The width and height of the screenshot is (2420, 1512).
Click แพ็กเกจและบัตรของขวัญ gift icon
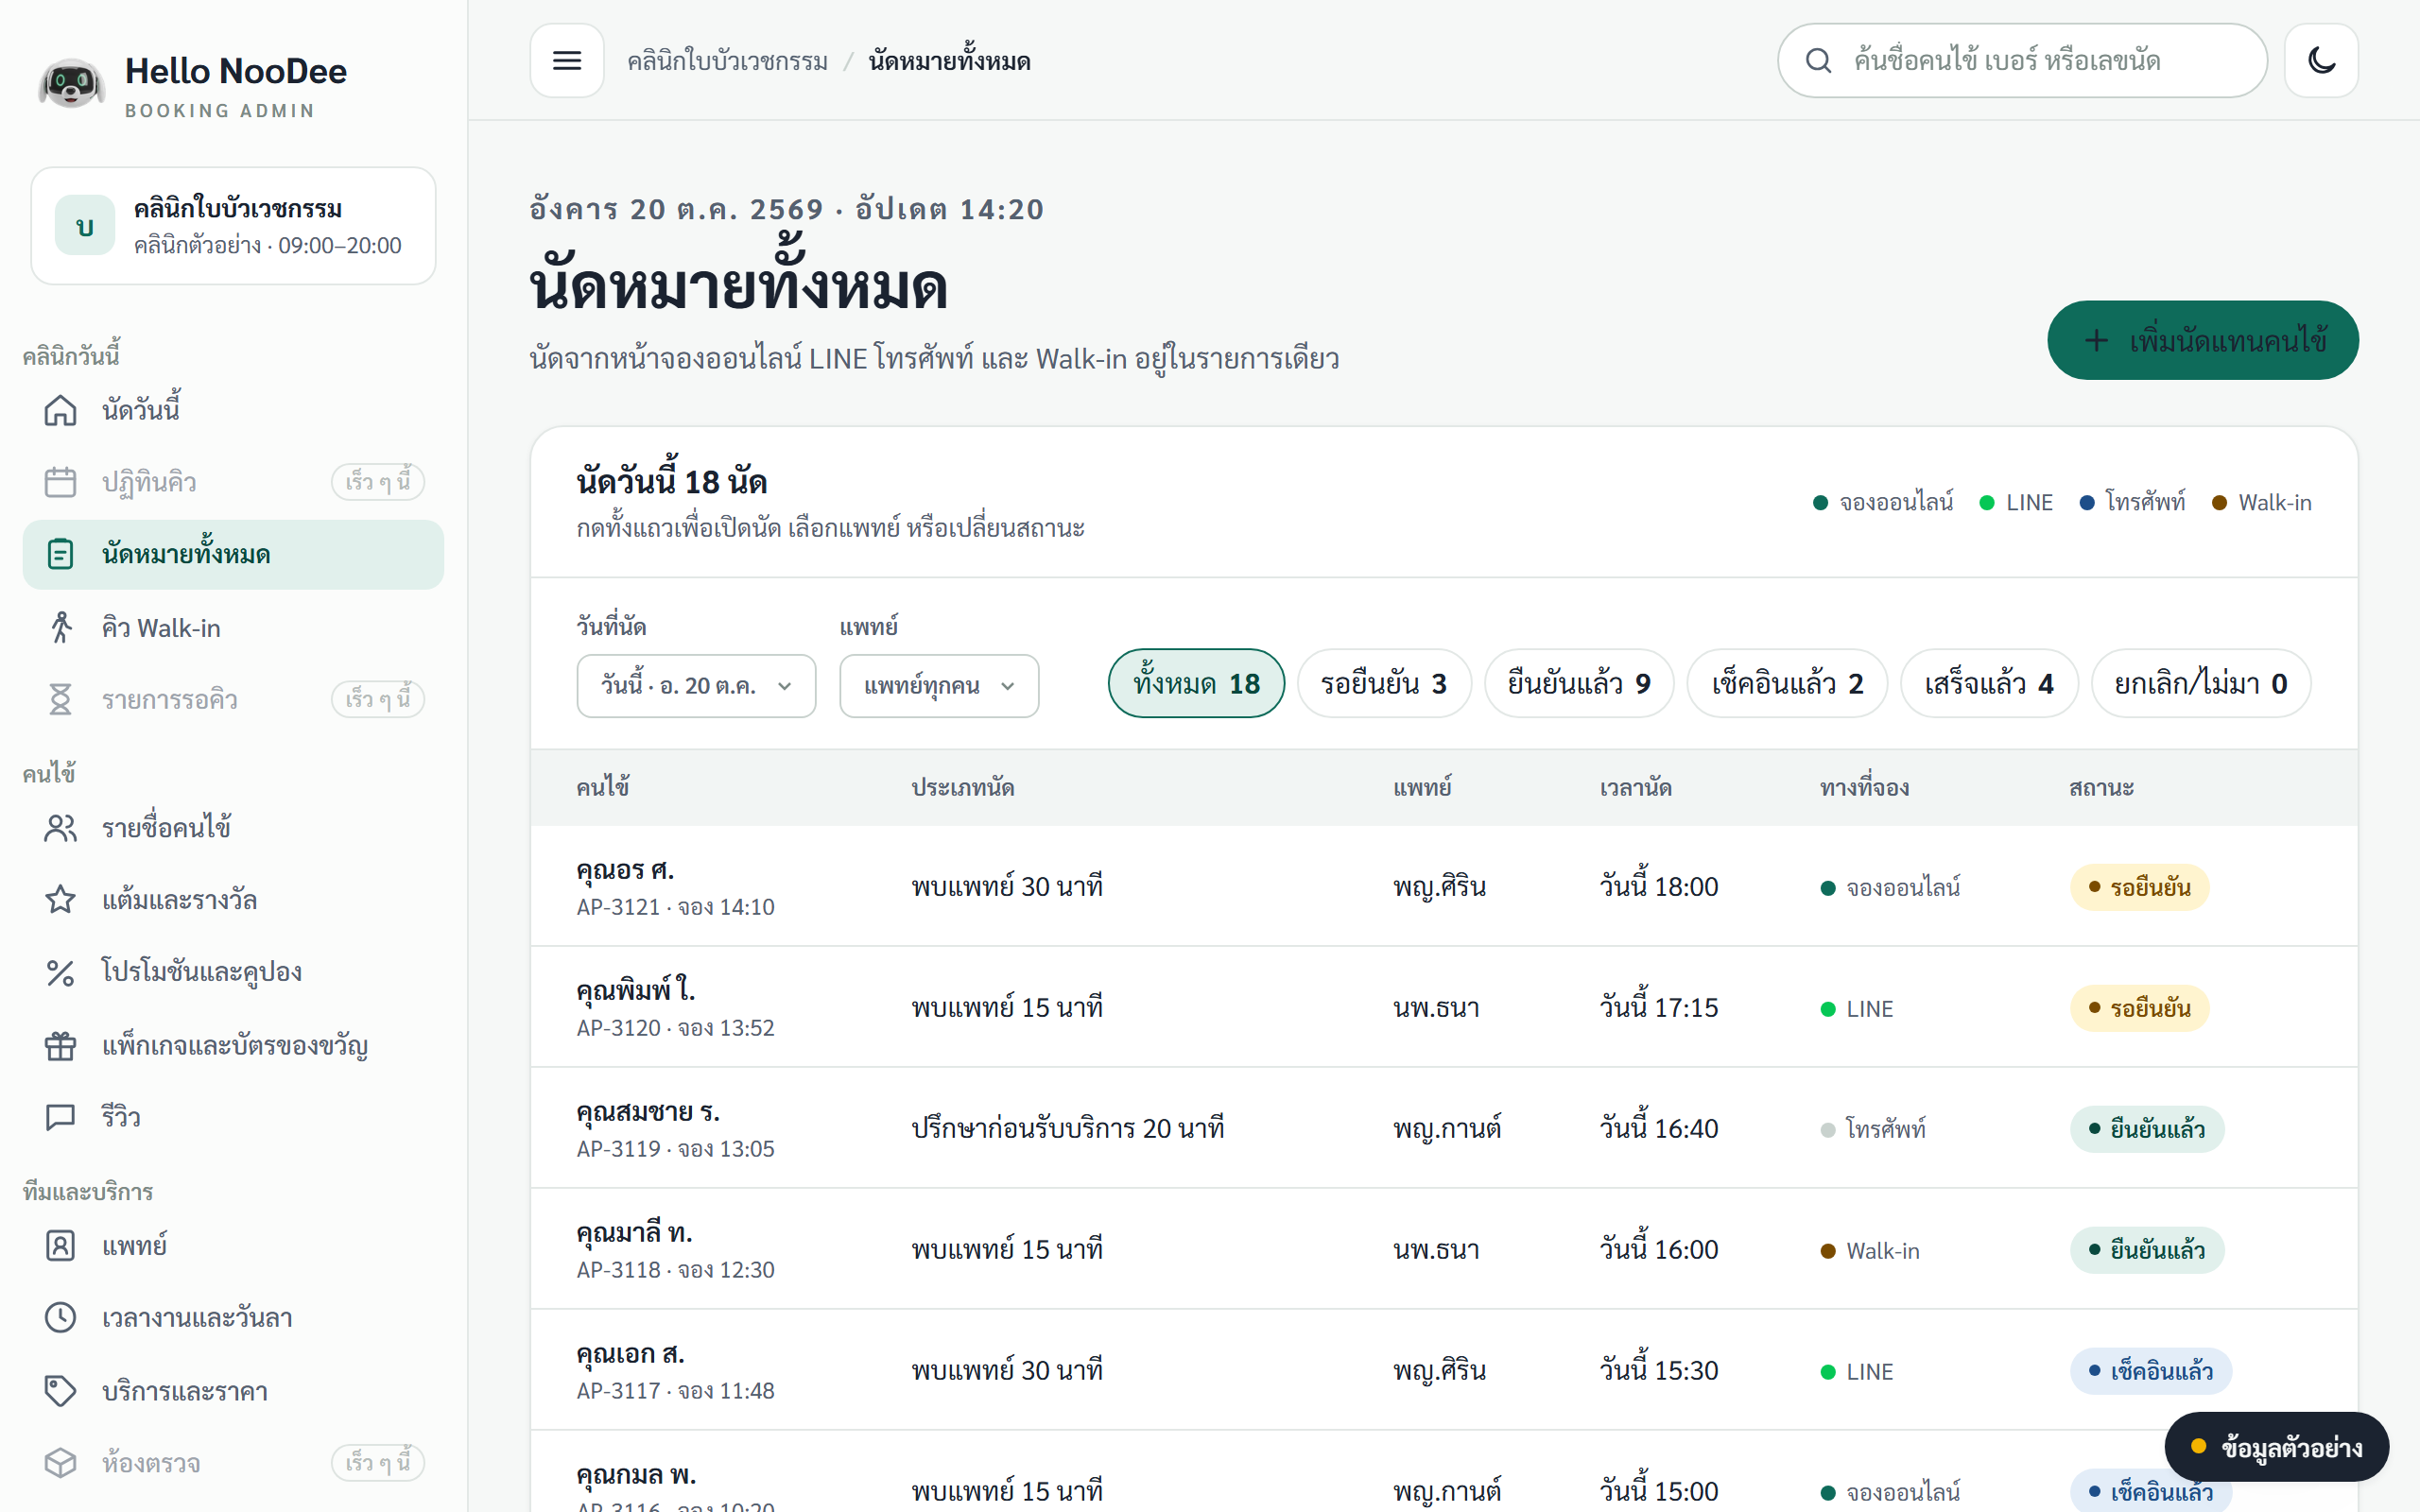click(60, 1045)
